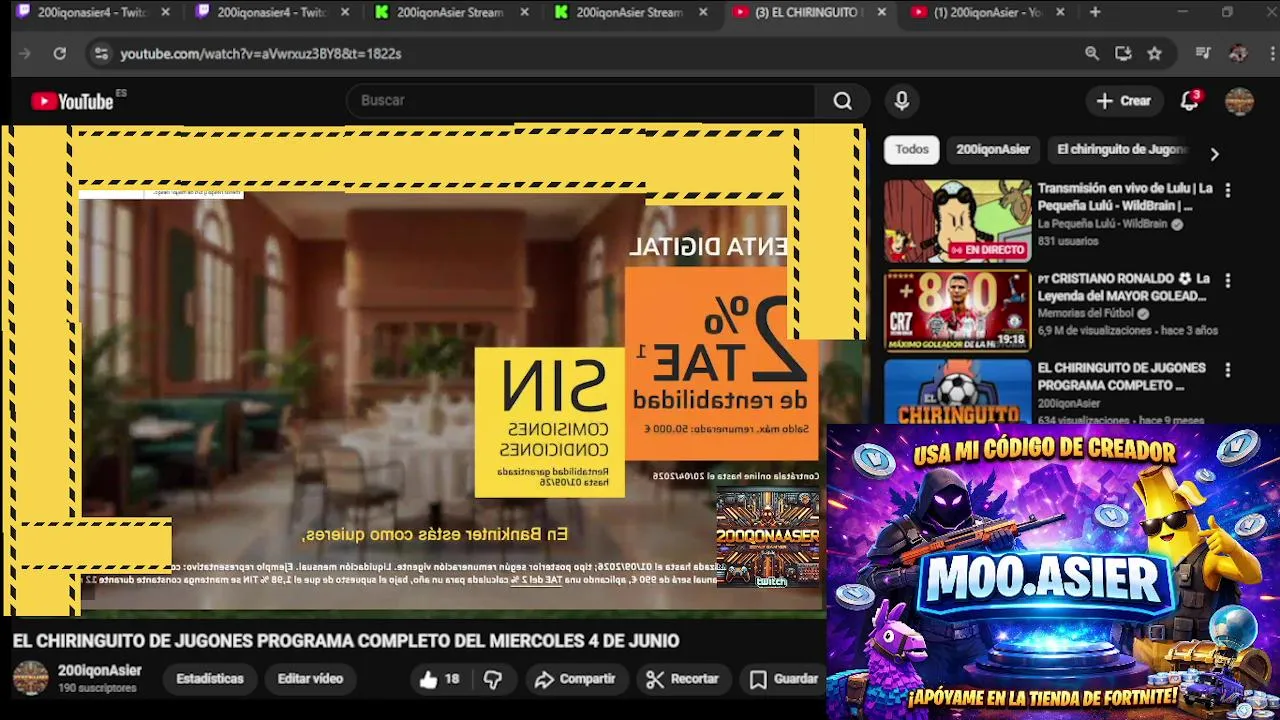Open a new browser tab
Viewport: 1280px width, 720px height.
pyautogui.click(x=1095, y=12)
